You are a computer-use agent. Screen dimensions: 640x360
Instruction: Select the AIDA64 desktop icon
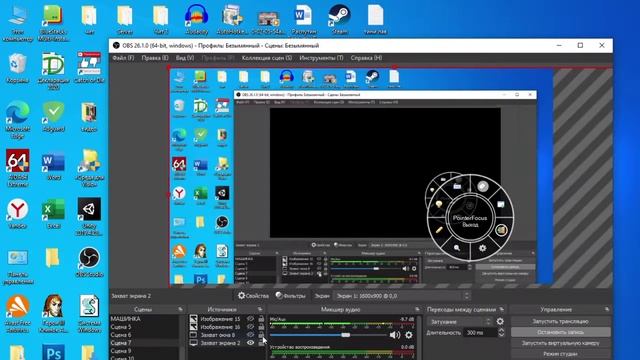click(18, 168)
